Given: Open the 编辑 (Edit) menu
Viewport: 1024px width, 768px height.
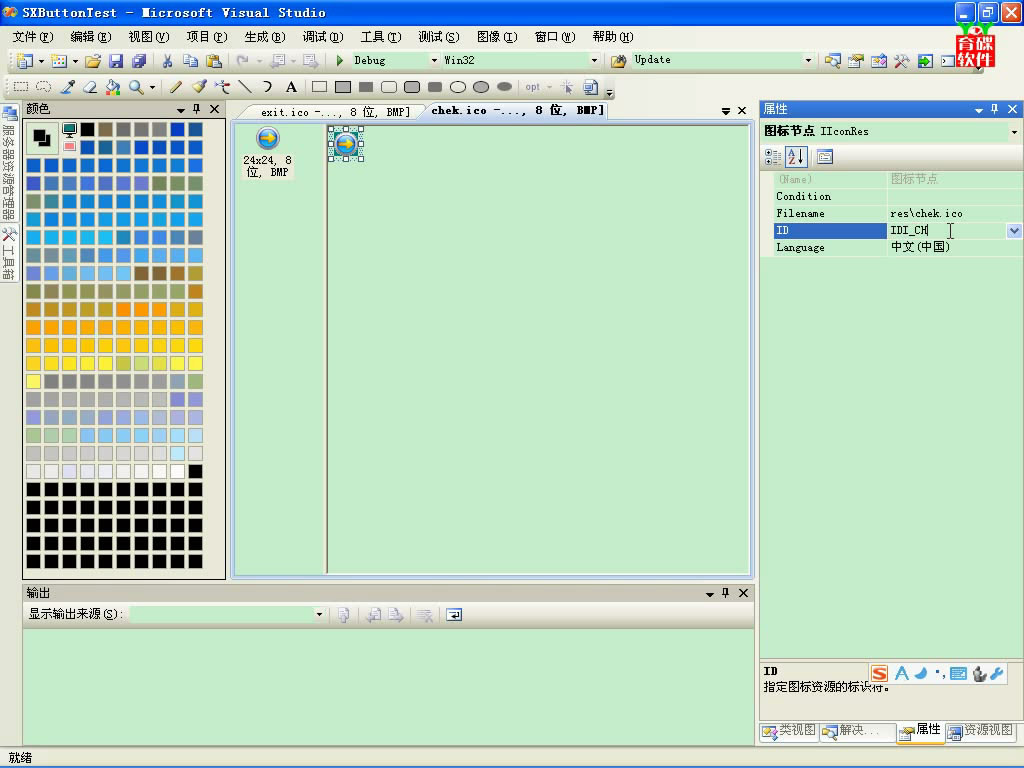Looking at the screenshot, I should pyautogui.click(x=91, y=37).
